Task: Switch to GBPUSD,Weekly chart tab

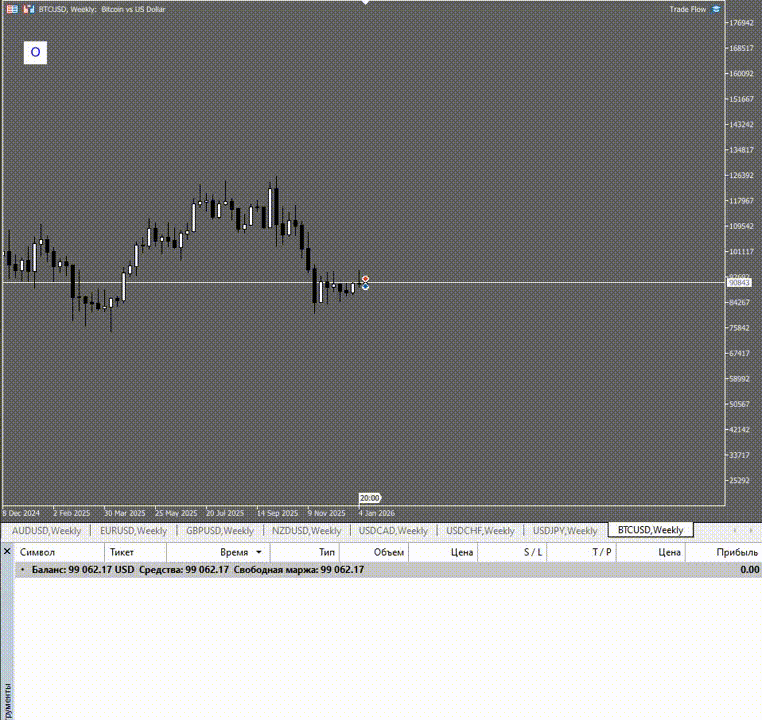Action: point(220,531)
